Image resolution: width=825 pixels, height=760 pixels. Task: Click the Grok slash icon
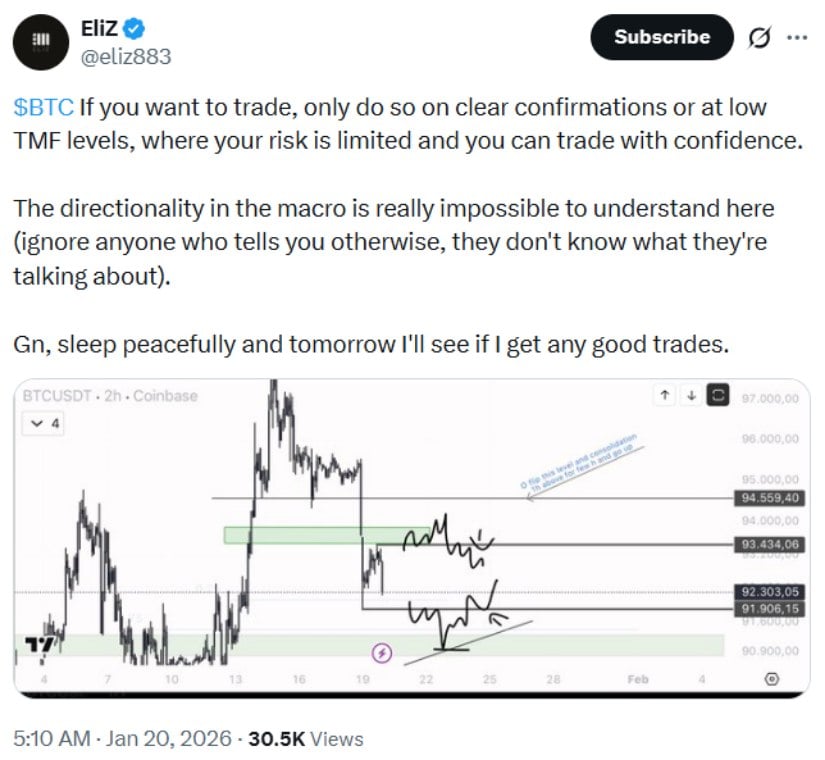pyautogui.click(x=759, y=38)
